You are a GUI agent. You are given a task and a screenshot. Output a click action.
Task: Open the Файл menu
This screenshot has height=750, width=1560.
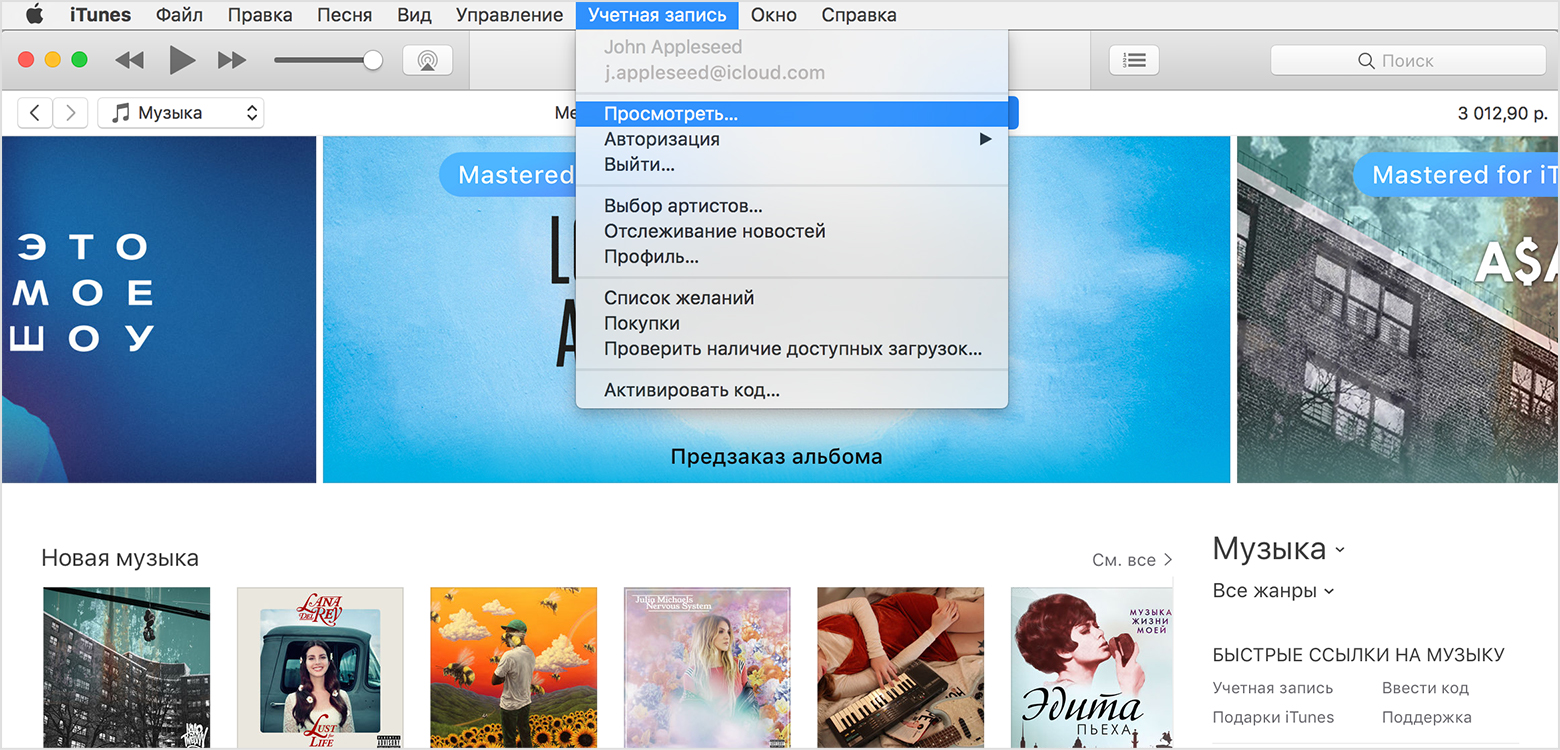click(179, 15)
